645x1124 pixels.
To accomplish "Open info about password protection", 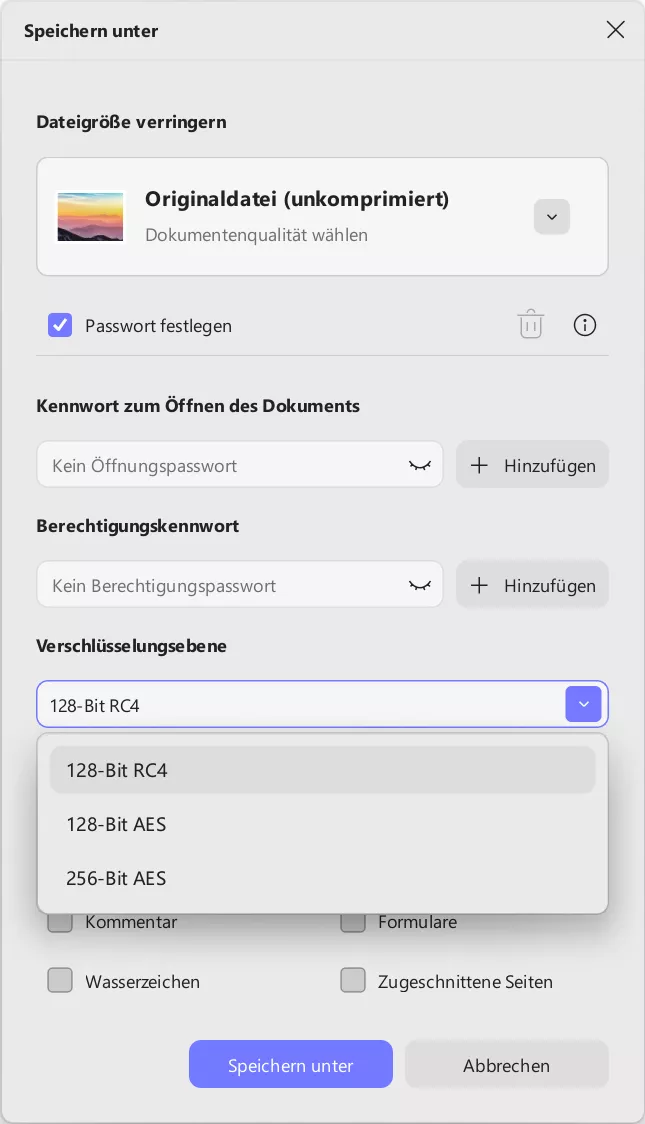I will coord(585,324).
